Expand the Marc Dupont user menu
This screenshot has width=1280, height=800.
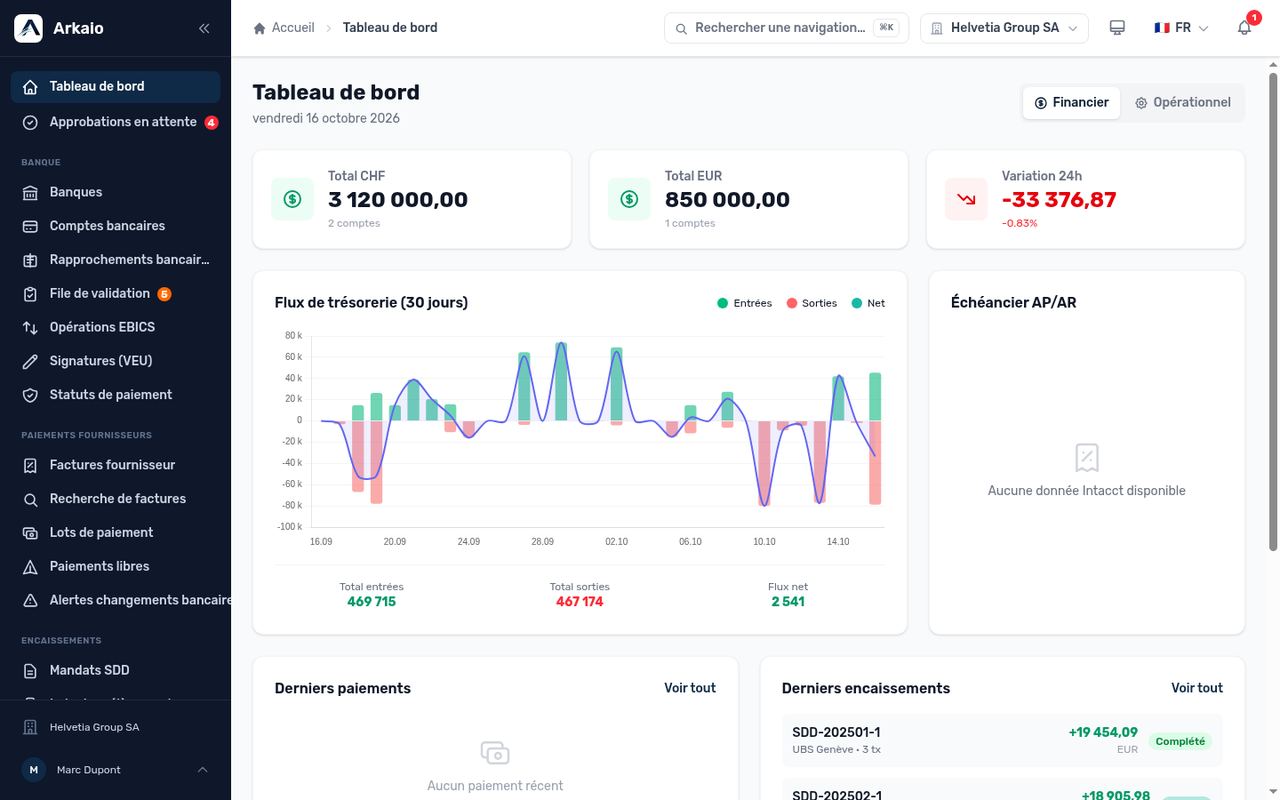pos(115,770)
